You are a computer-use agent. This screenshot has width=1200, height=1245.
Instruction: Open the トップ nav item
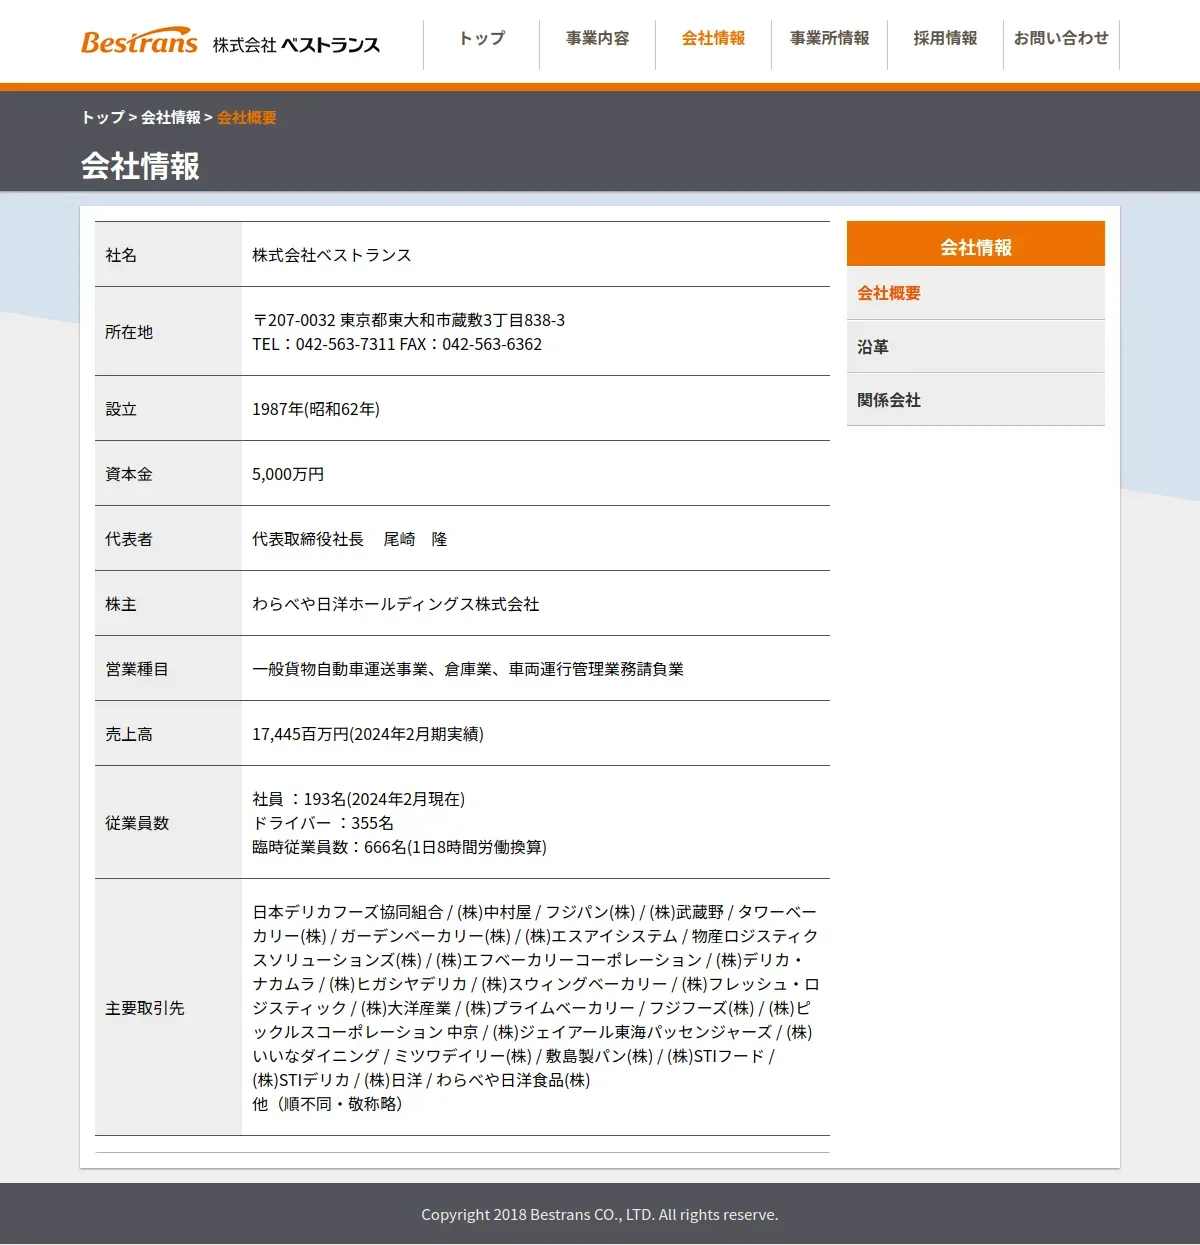coord(482,38)
